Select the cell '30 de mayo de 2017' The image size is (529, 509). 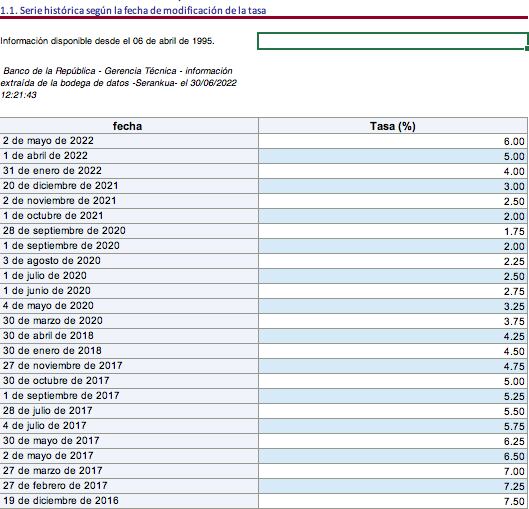point(129,441)
